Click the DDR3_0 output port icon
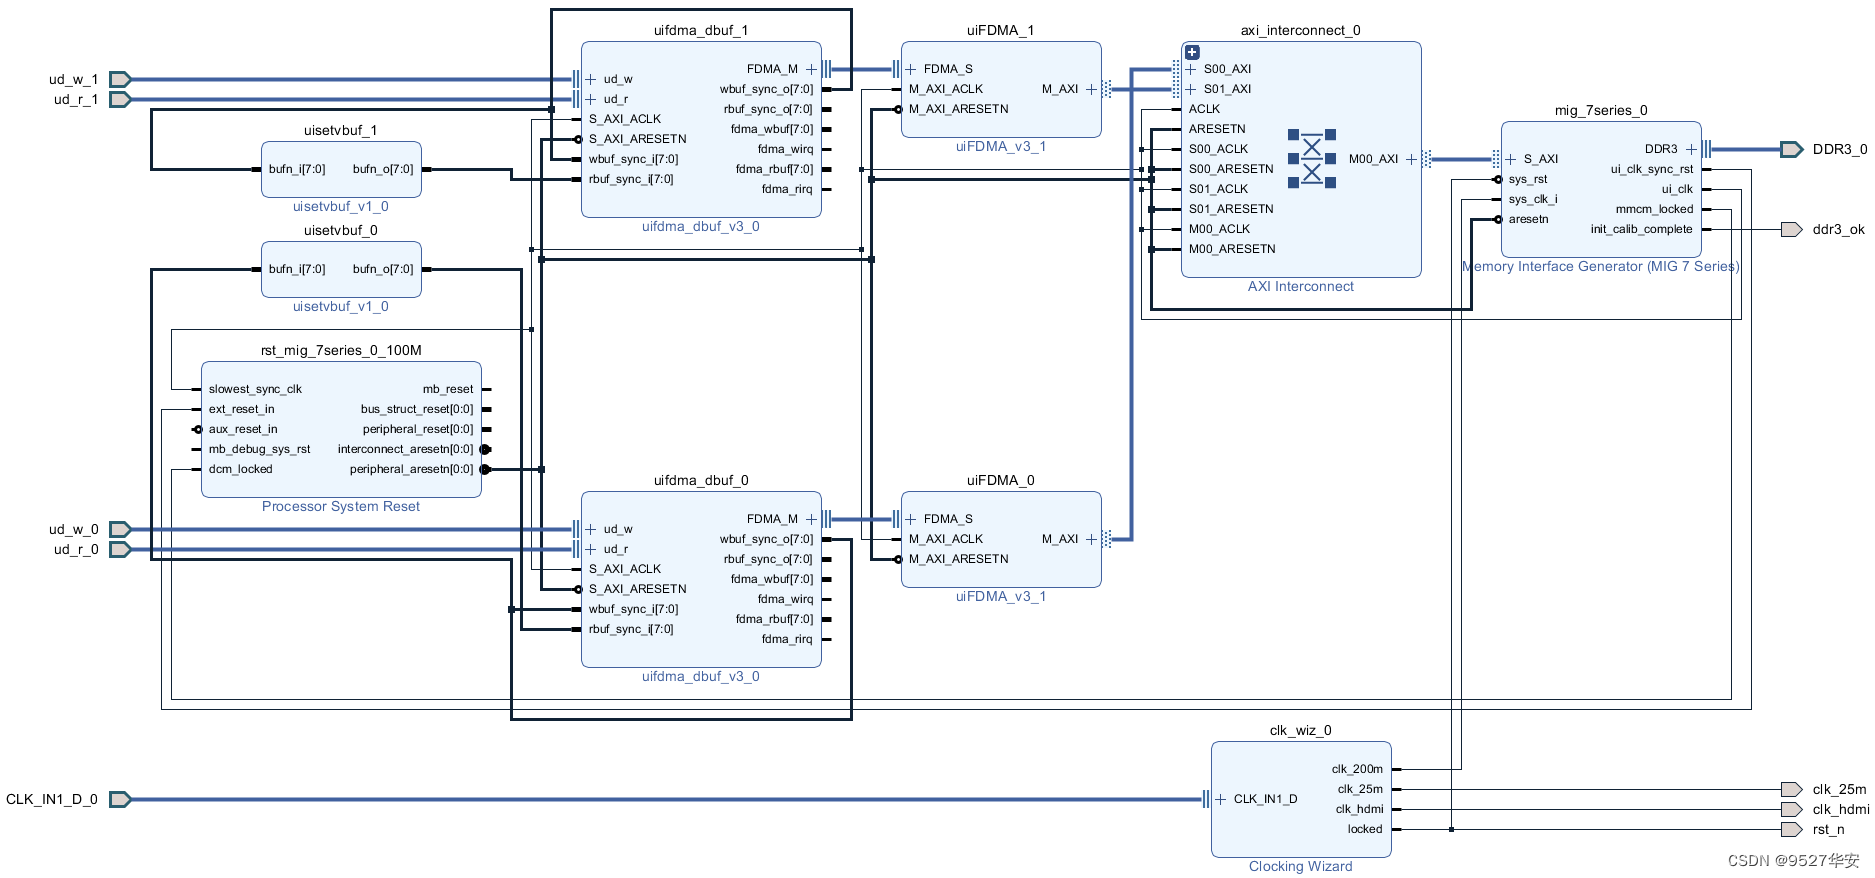The height and width of the screenshot is (878, 1875). tap(1791, 149)
